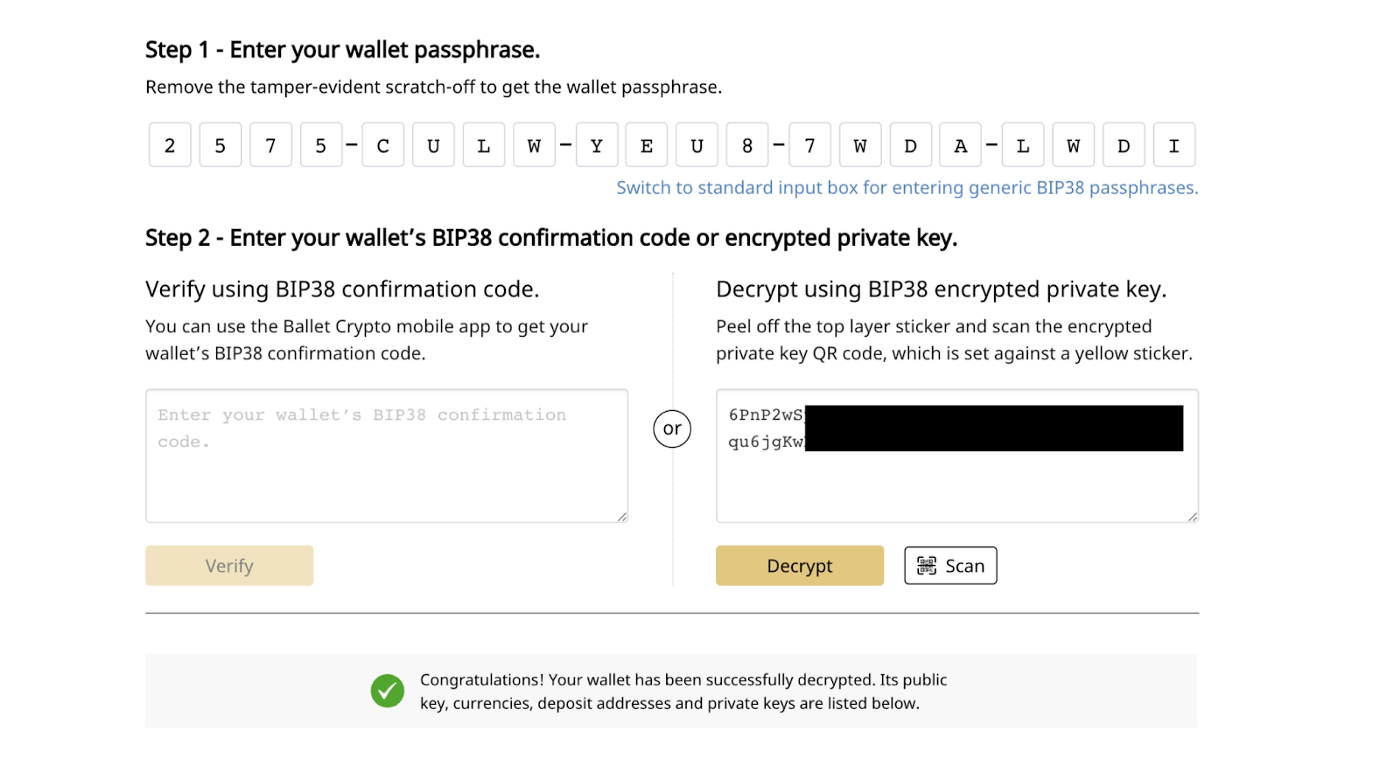Click the congratulations success message banner

click(x=670, y=690)
